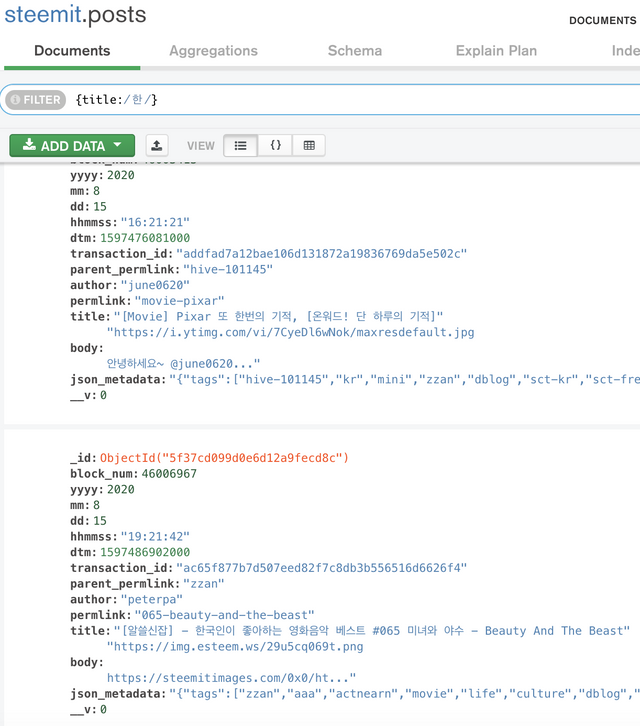Switch to Table view icon
The image size is (640, 726).
(309, 145)
